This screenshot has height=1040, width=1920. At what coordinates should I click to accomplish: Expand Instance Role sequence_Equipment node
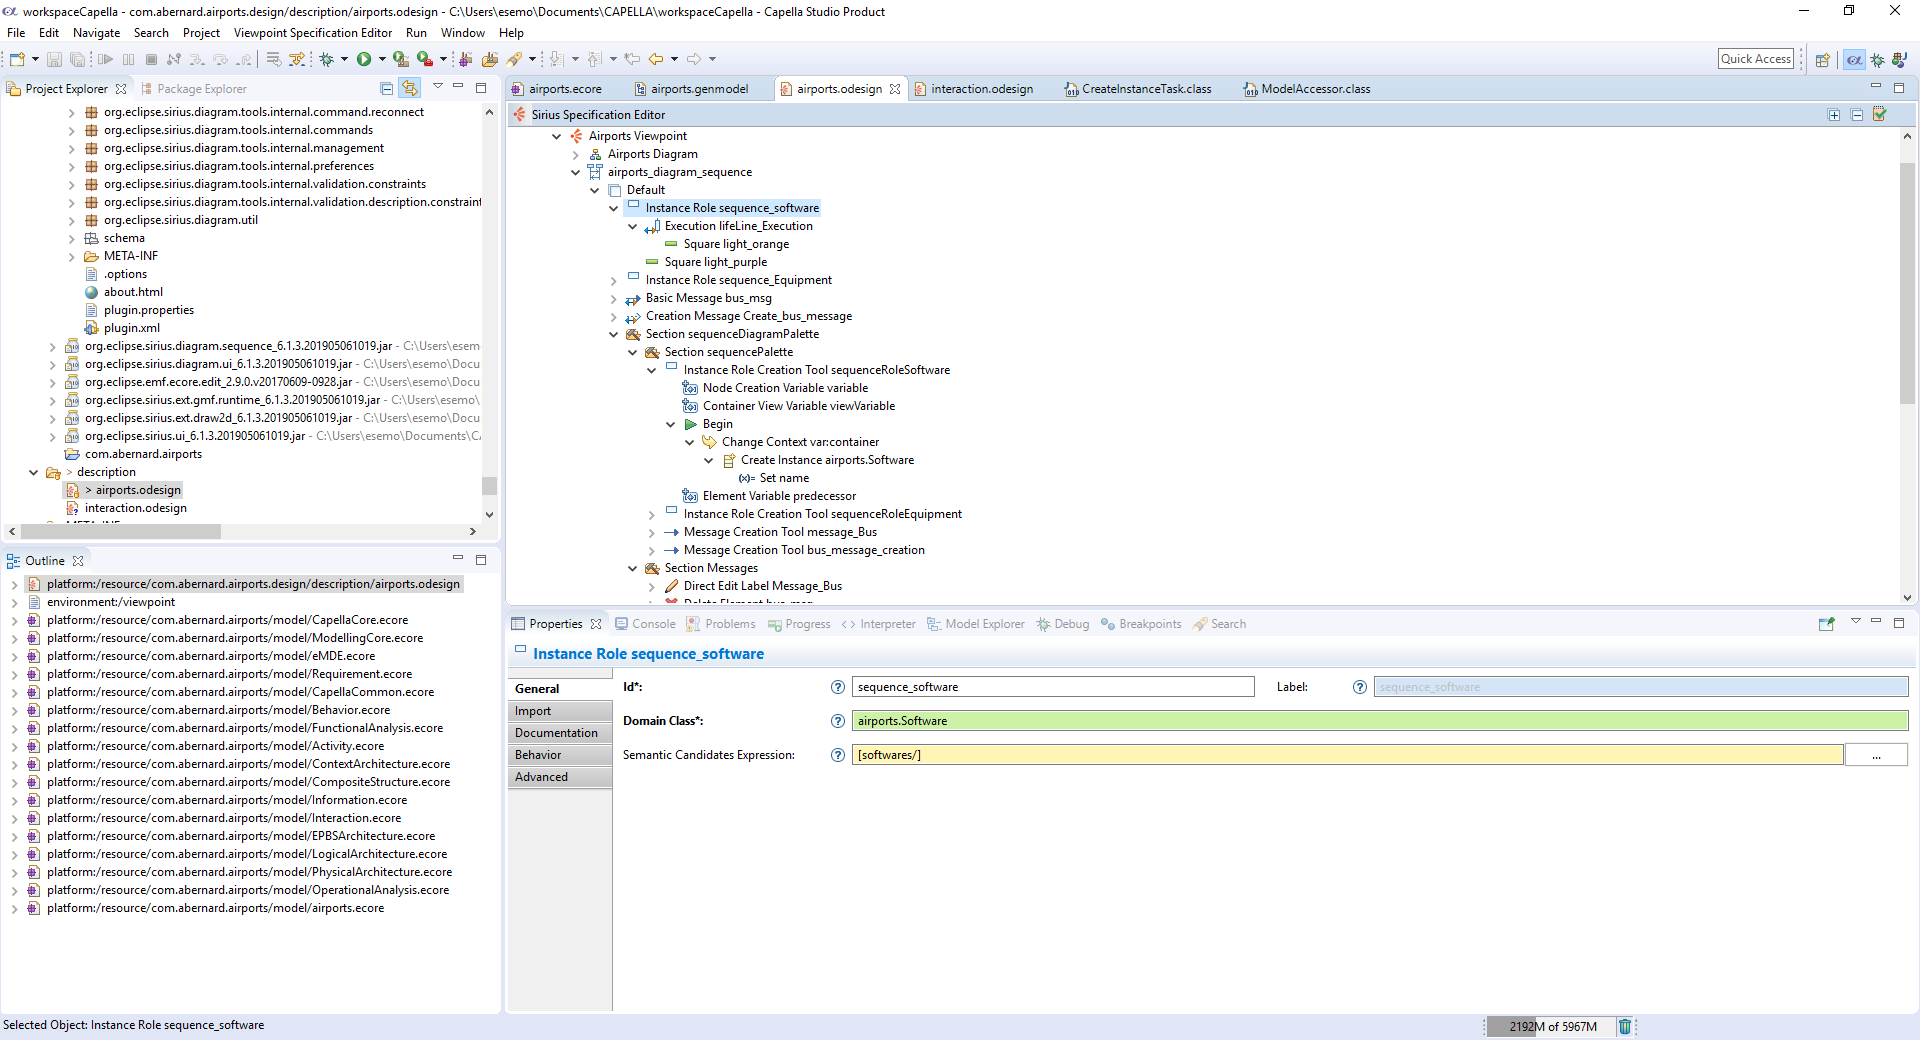614,280
